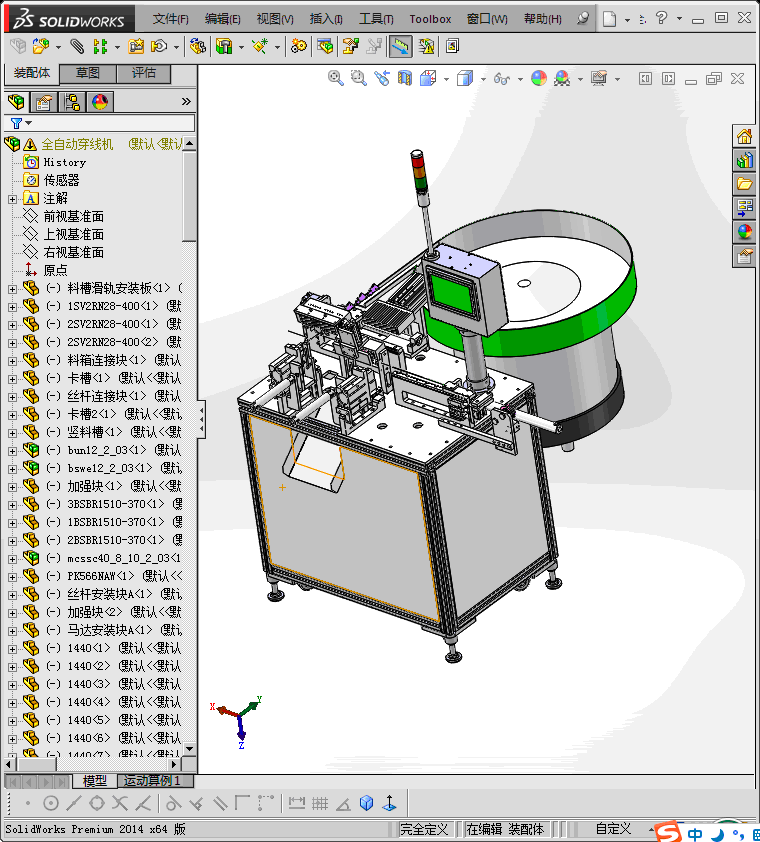The height and width of the screenshot is (842, 760).
Task: Open the display style dropdown arrow
Action: click(483, 79)
